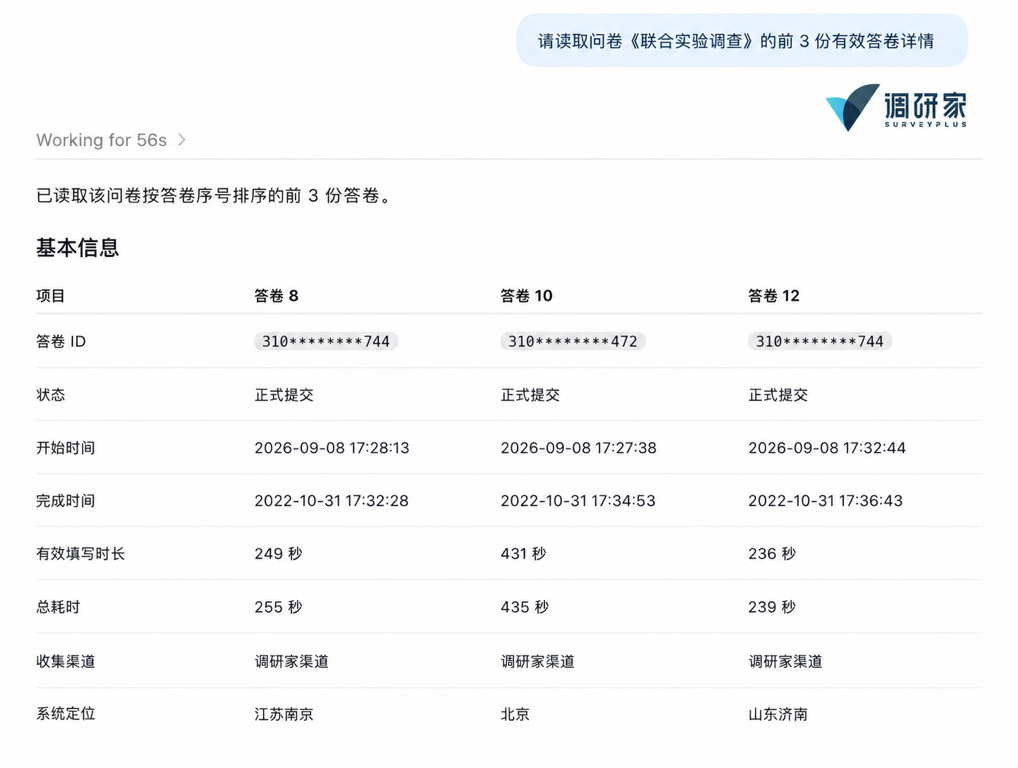Select the 答卷 8 ID code 310********744
Image resolution: width=1018 pixels, height=768 pixels.
pos(326,341)
